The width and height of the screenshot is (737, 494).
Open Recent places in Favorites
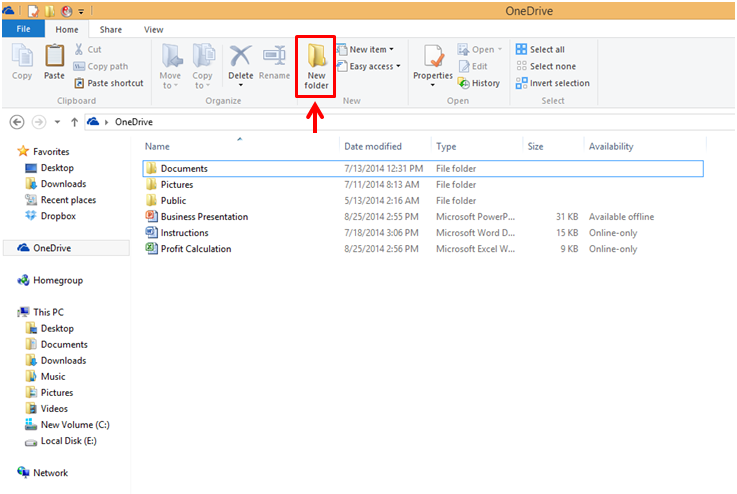[x=60, y=200]
